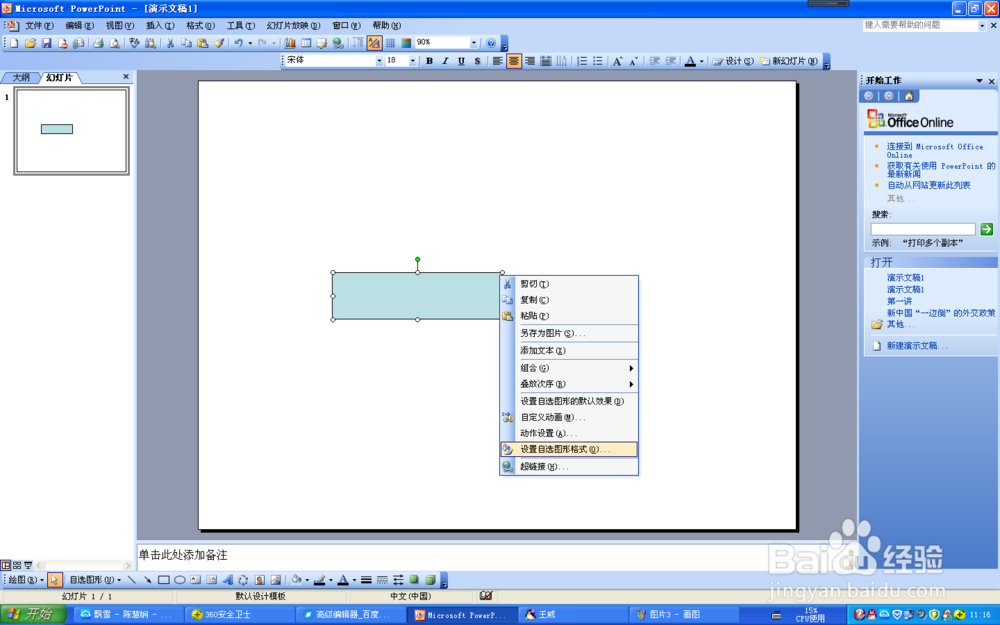Screen dimensions: 1000x625
Task: Run the spelling check icon
Action: click(x=134, y=43)
